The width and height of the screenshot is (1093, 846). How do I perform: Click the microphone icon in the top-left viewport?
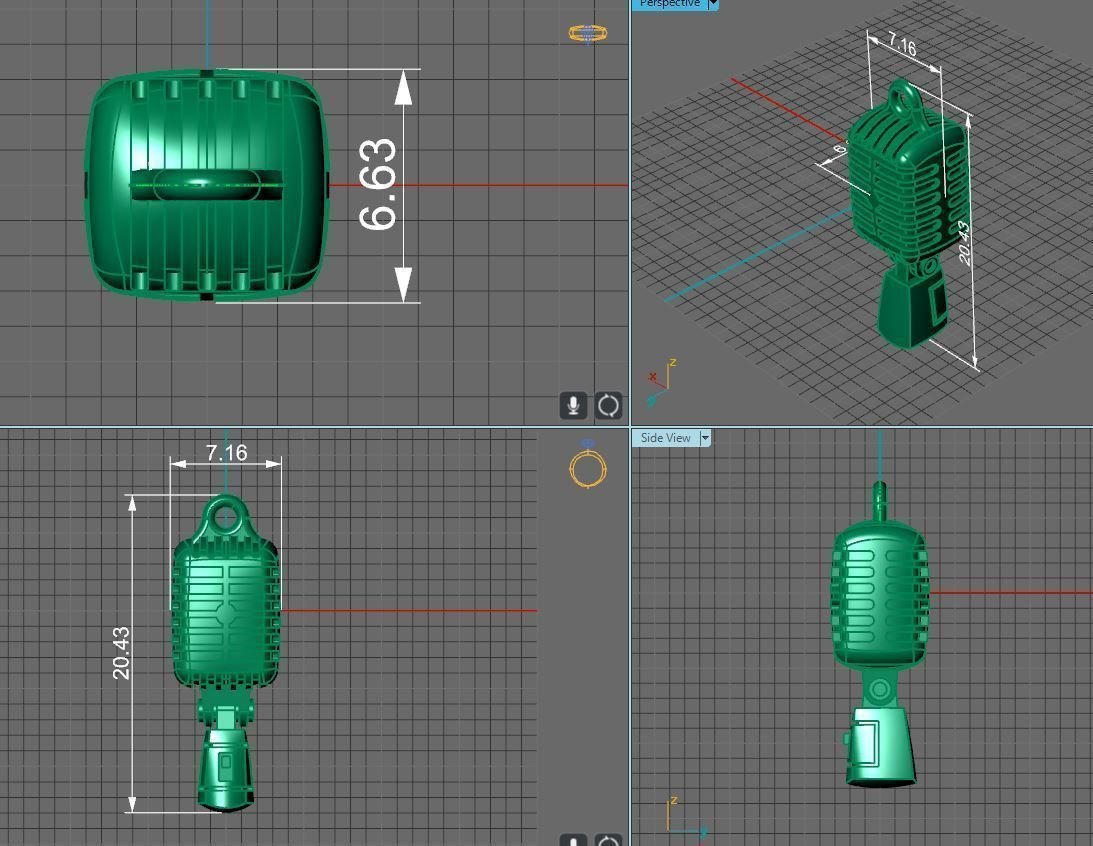pyautogui.click(x=573, y=405)
